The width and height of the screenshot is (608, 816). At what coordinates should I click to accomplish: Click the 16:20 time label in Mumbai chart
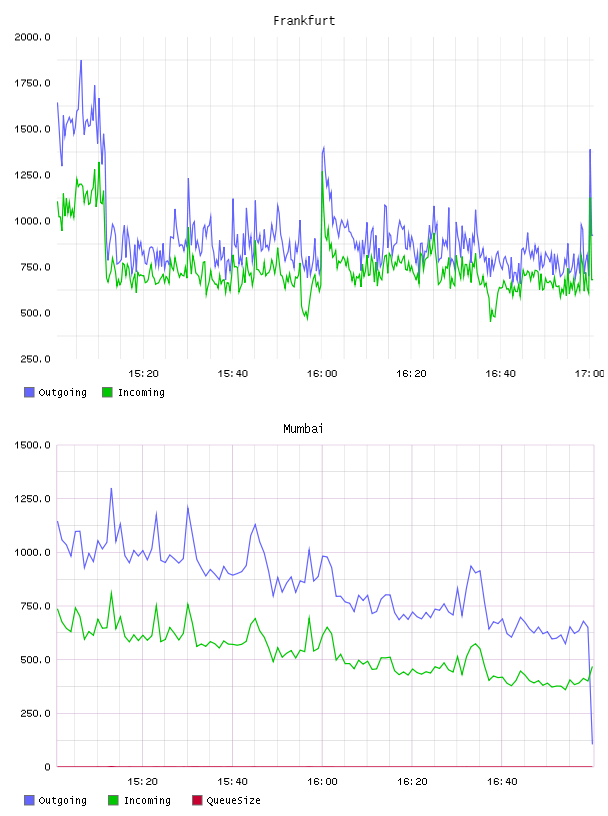412,782
